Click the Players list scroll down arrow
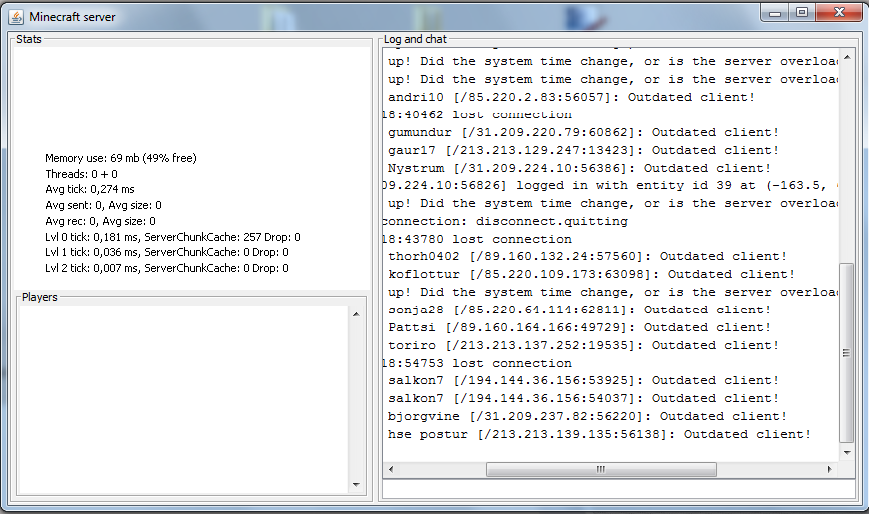Screen dimensions: 872x514 [356, 485]
